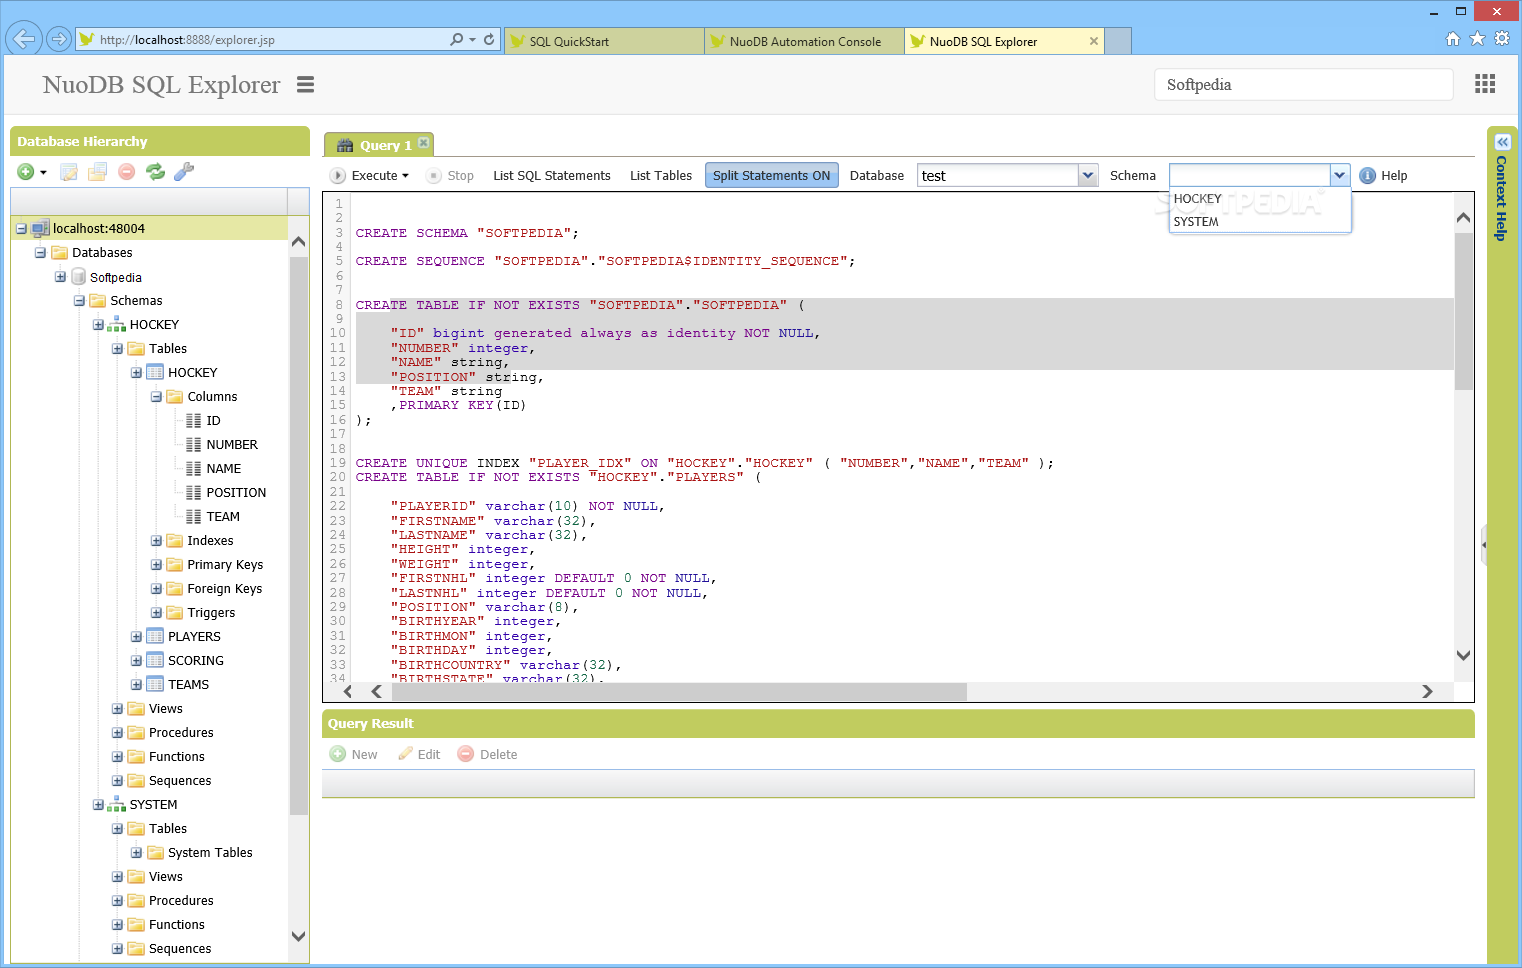Close the Query 1 tab

(x=423, y=143)
